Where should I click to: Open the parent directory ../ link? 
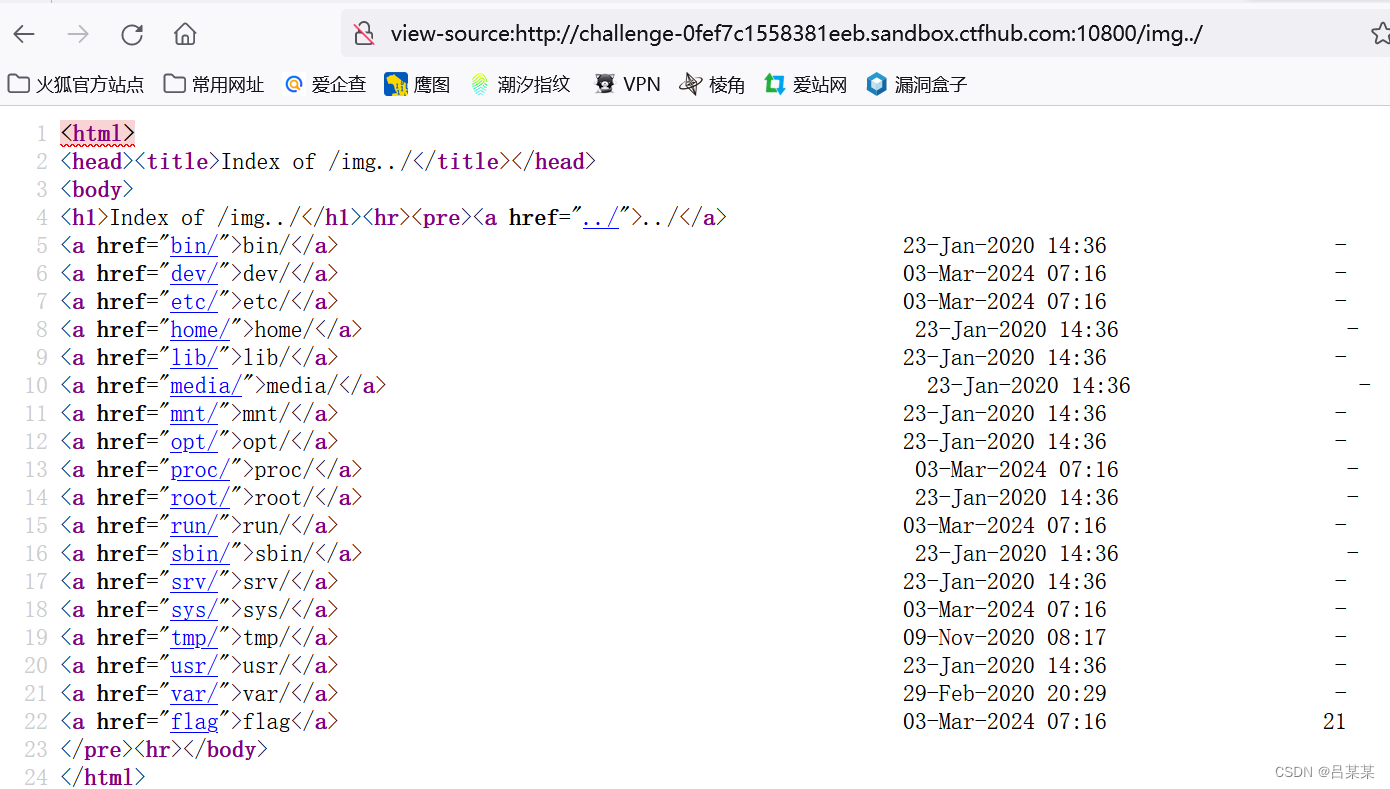point(600,217)
